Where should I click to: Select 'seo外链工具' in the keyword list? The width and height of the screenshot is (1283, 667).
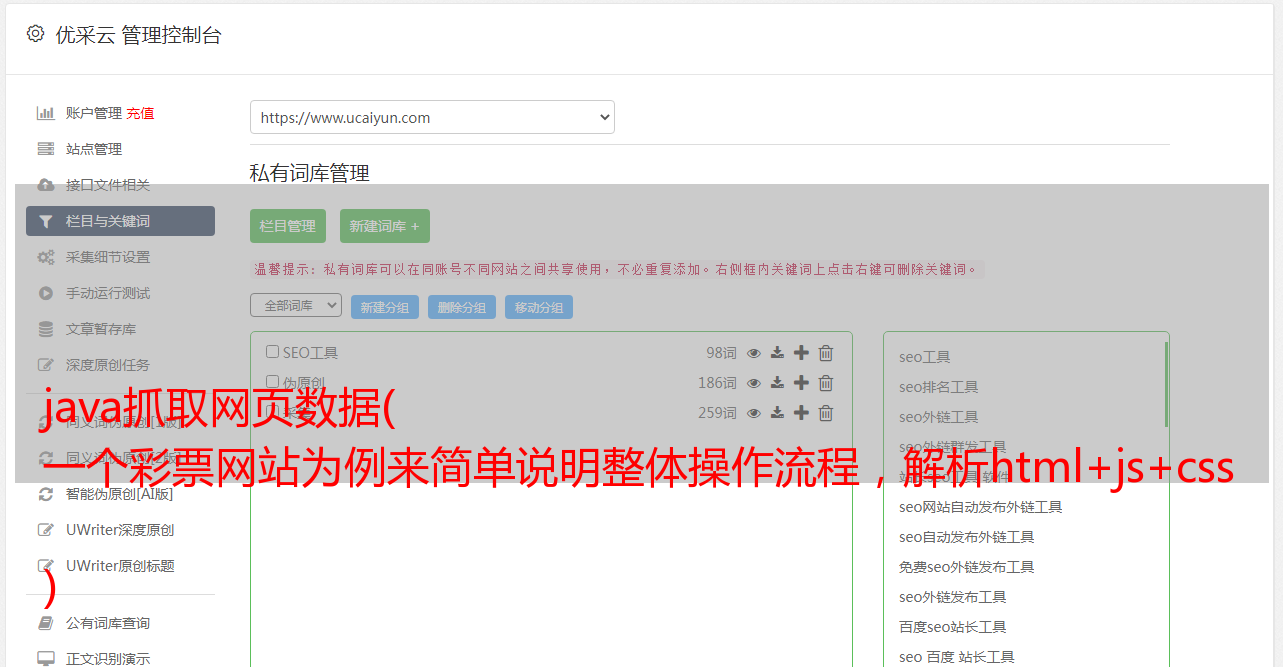coord(938,417)
